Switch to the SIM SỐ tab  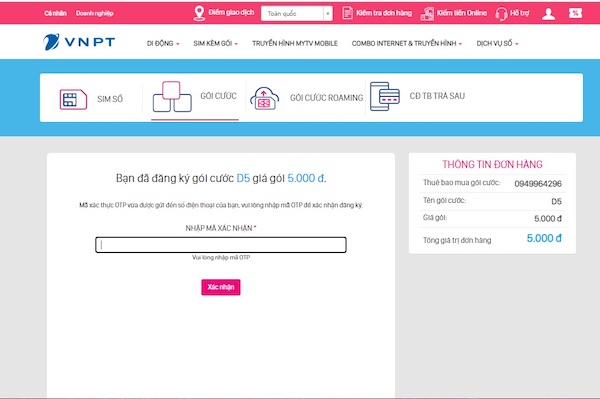110,99
